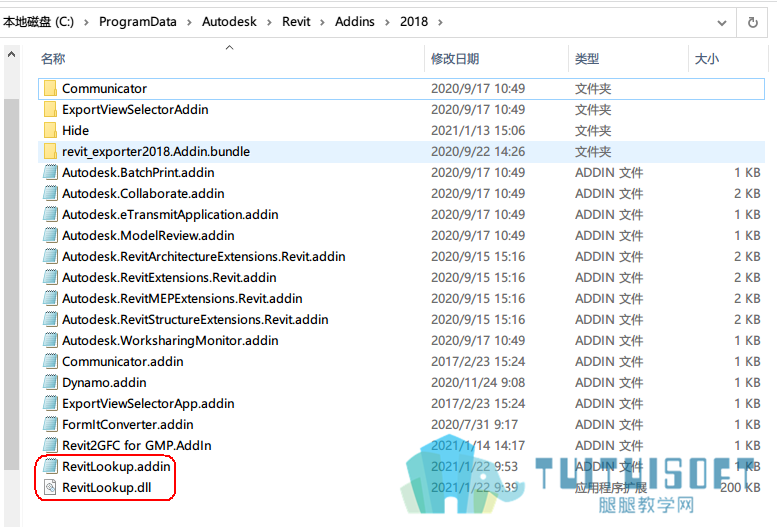Image resolution: width=777 pixels, height=527 pixels.
Task: Click the Autodesk.Collaborate.addin file icon
Action: [x=50, y=193]
